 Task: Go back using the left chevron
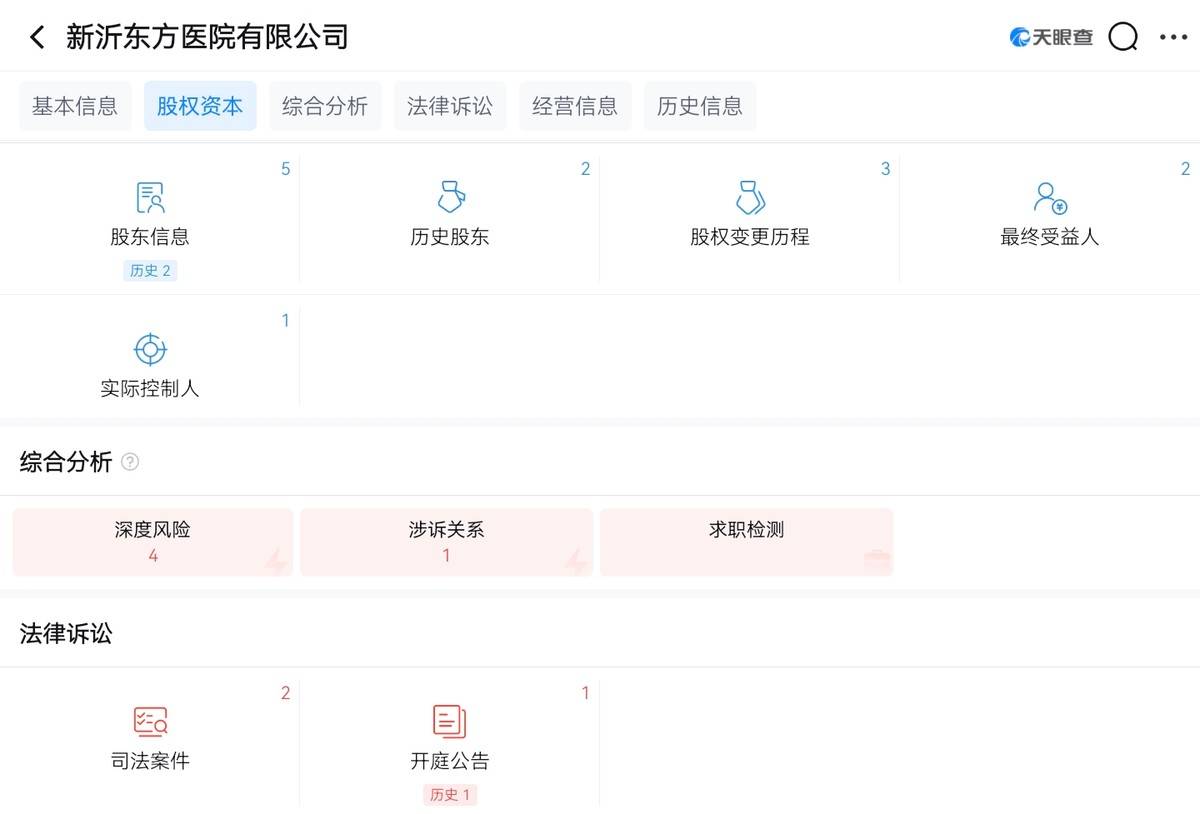(36, 36)
